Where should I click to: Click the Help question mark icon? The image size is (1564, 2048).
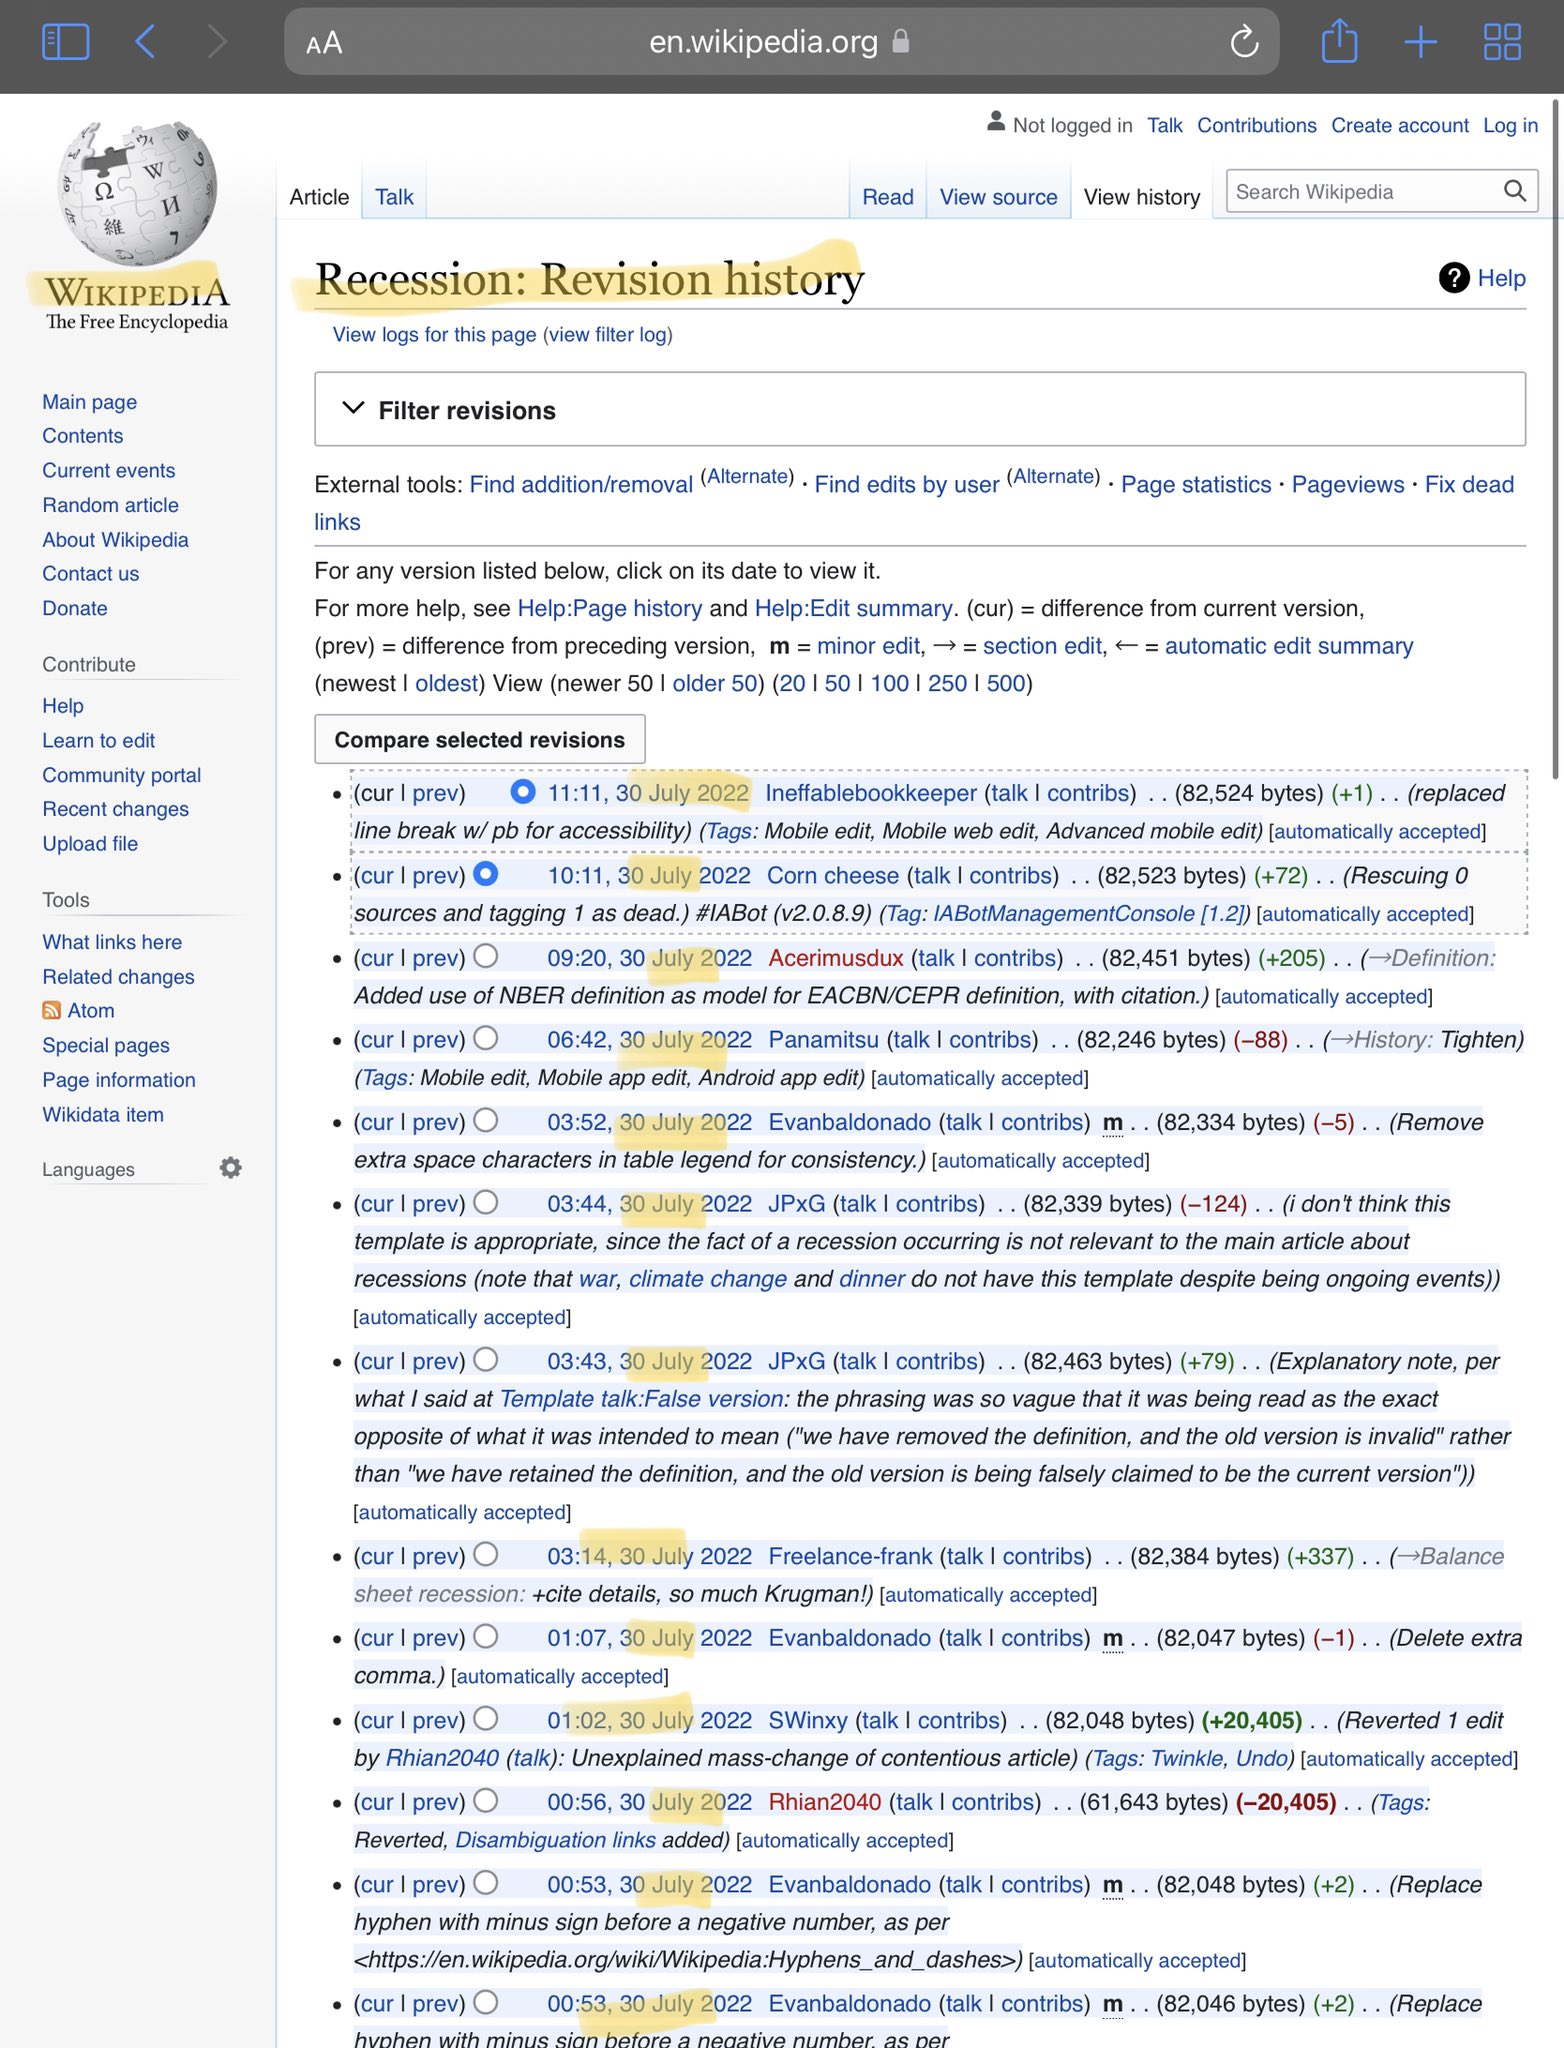click(x=1453, y=278)
